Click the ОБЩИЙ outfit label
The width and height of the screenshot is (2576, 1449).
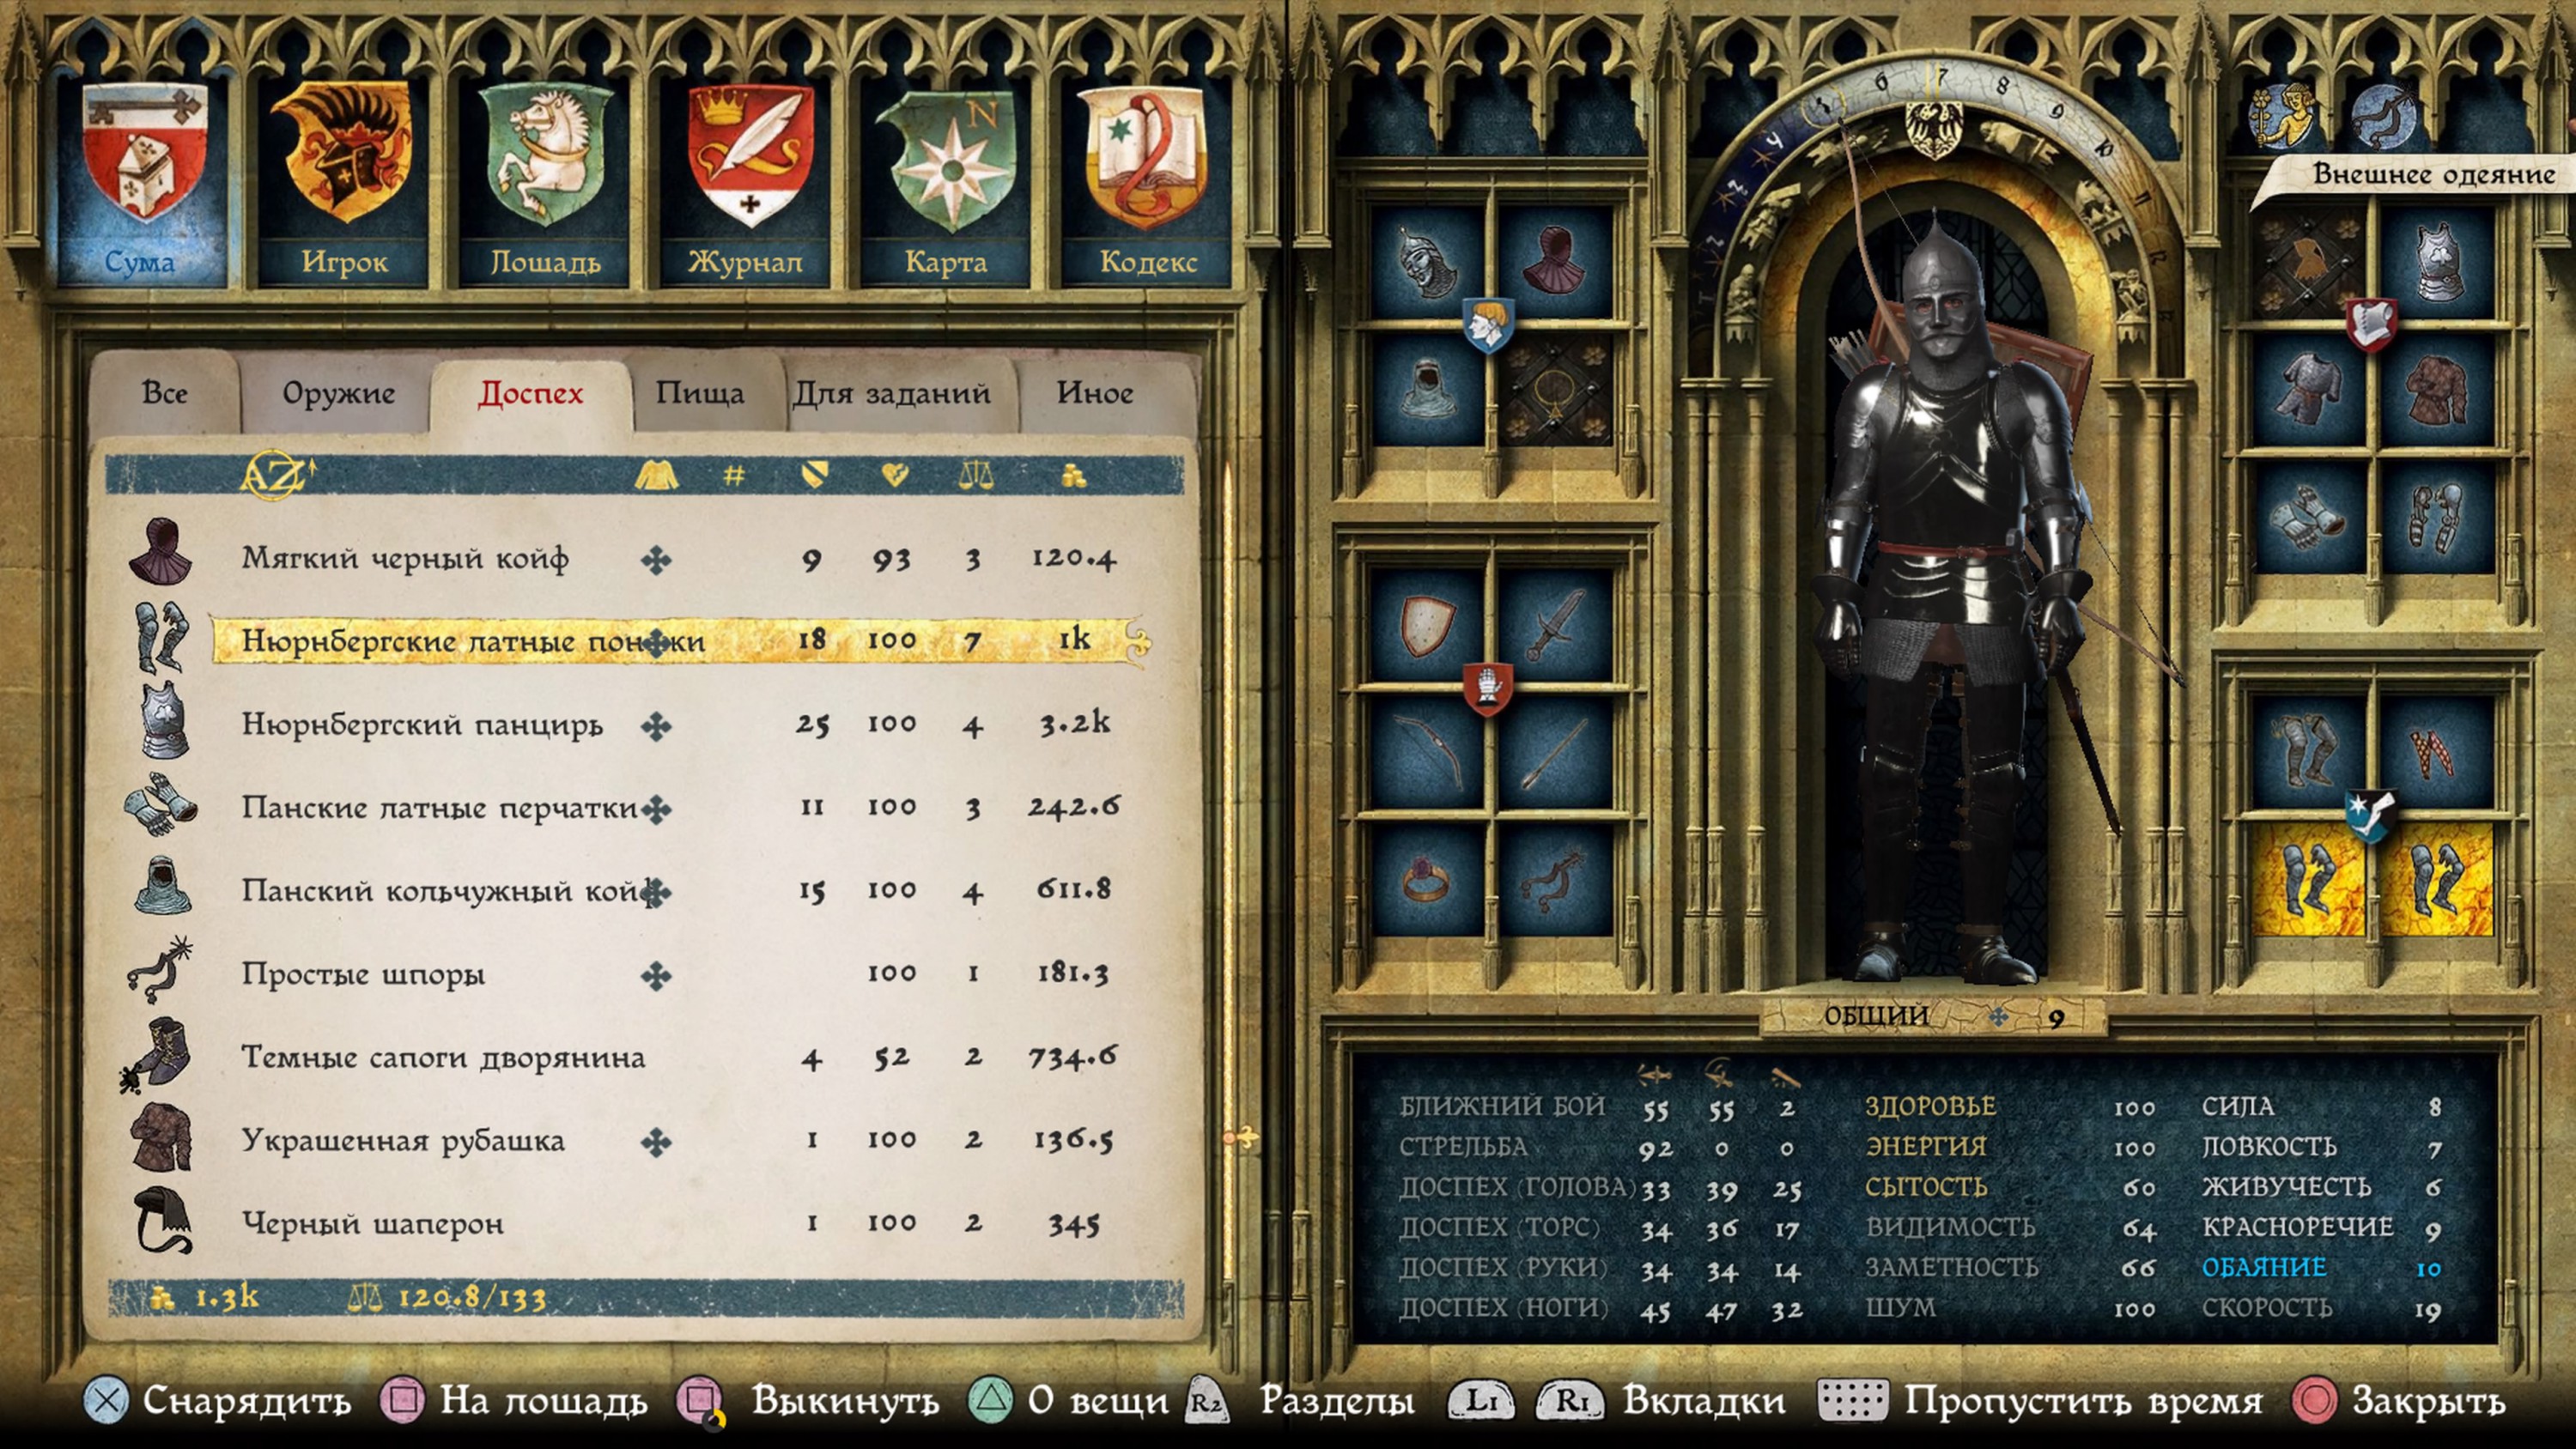pos(1876,1016)
